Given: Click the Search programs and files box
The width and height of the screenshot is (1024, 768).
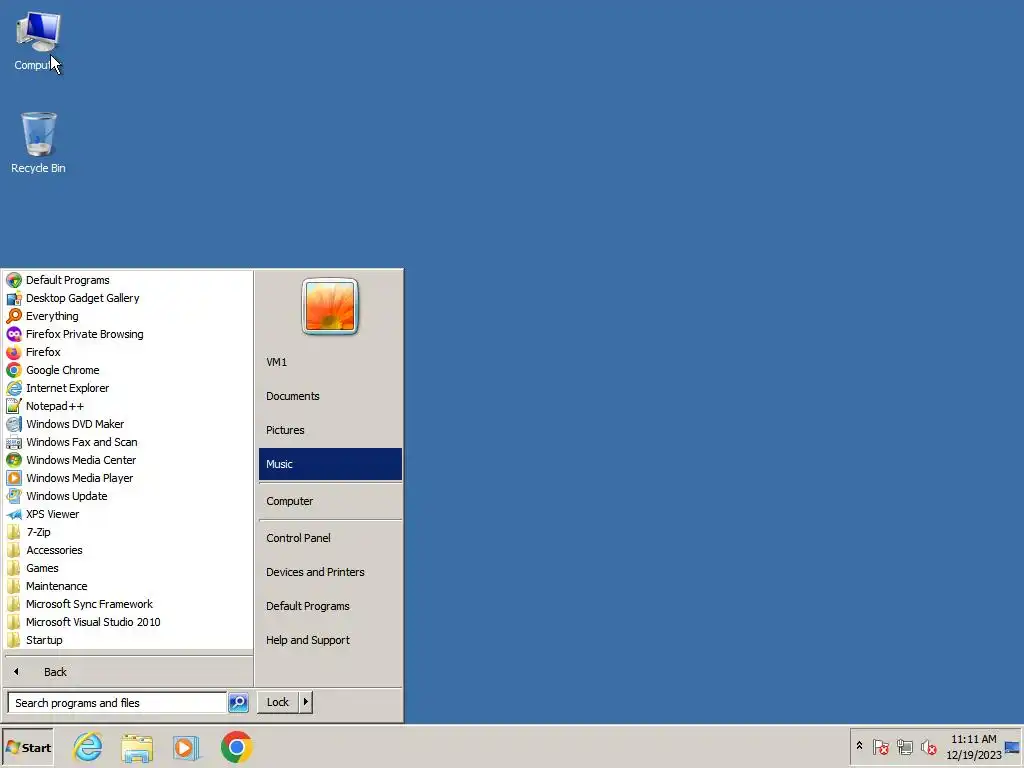Looking at the screenshot, I should 117,703.
